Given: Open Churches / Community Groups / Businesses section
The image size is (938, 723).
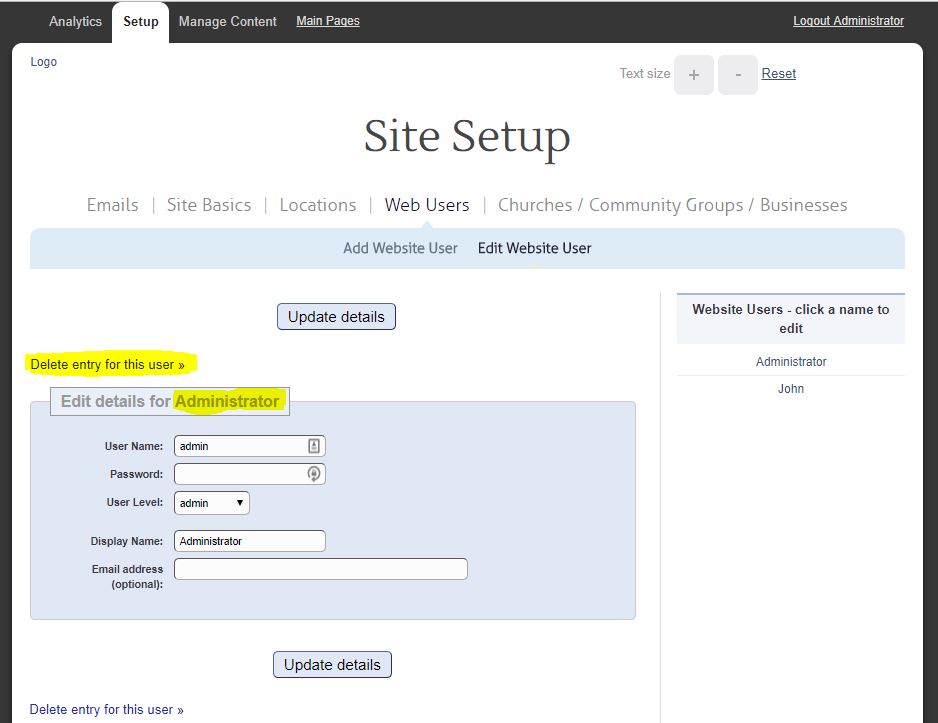Looking at the screenshot, I should click(x=672, y=205).
